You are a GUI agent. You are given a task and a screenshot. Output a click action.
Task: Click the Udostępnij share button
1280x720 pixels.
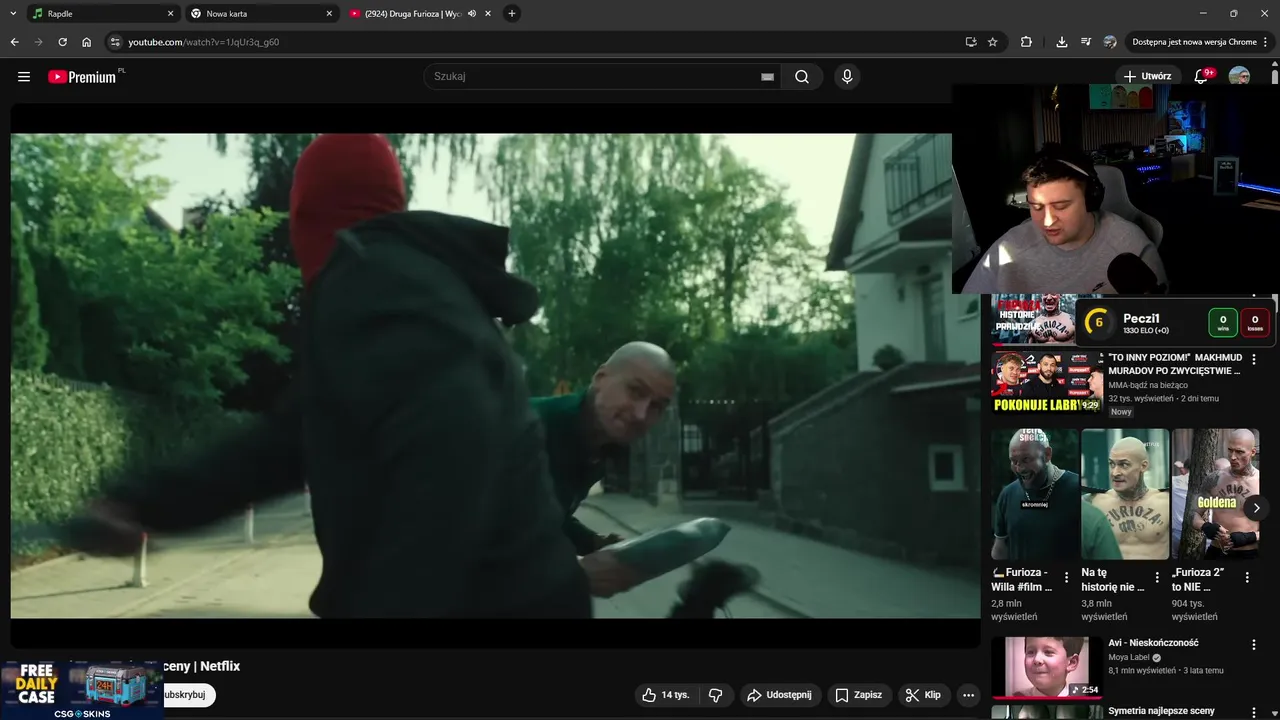point(780,695)
